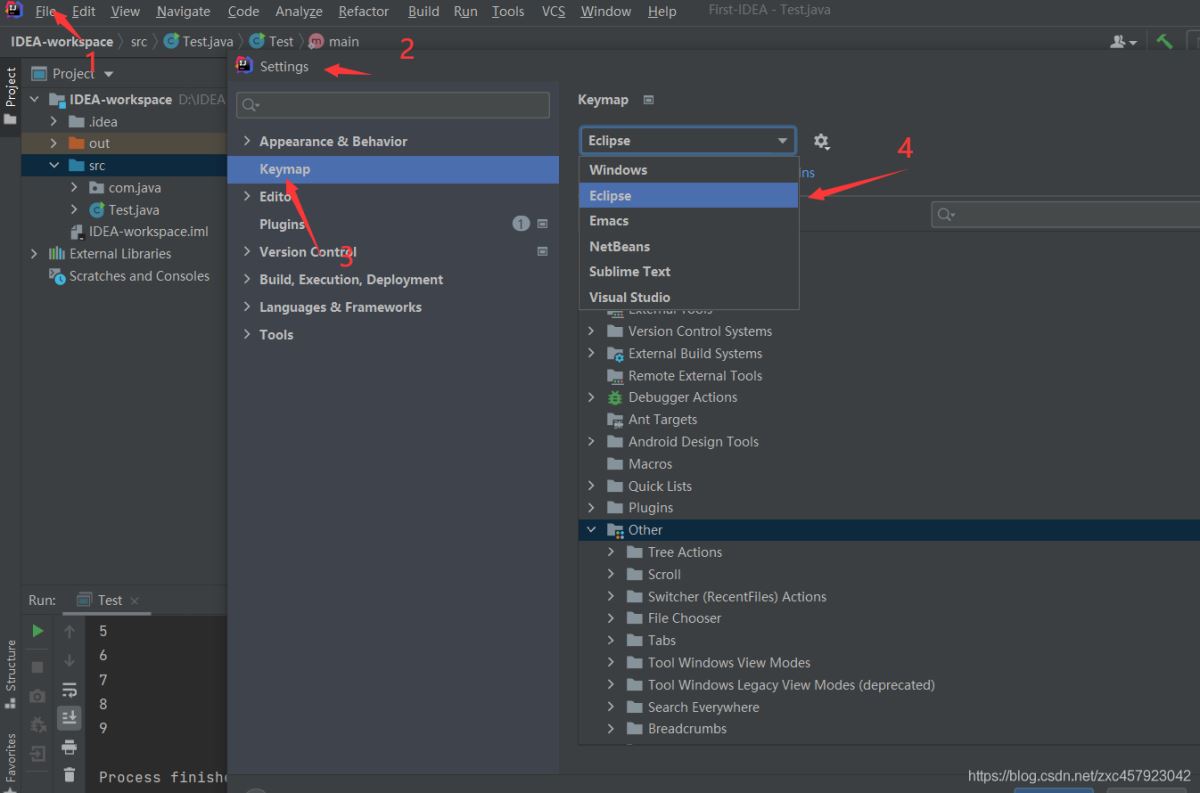Open the Project tool window side tab
The image size is (1200, 793).
11,95
